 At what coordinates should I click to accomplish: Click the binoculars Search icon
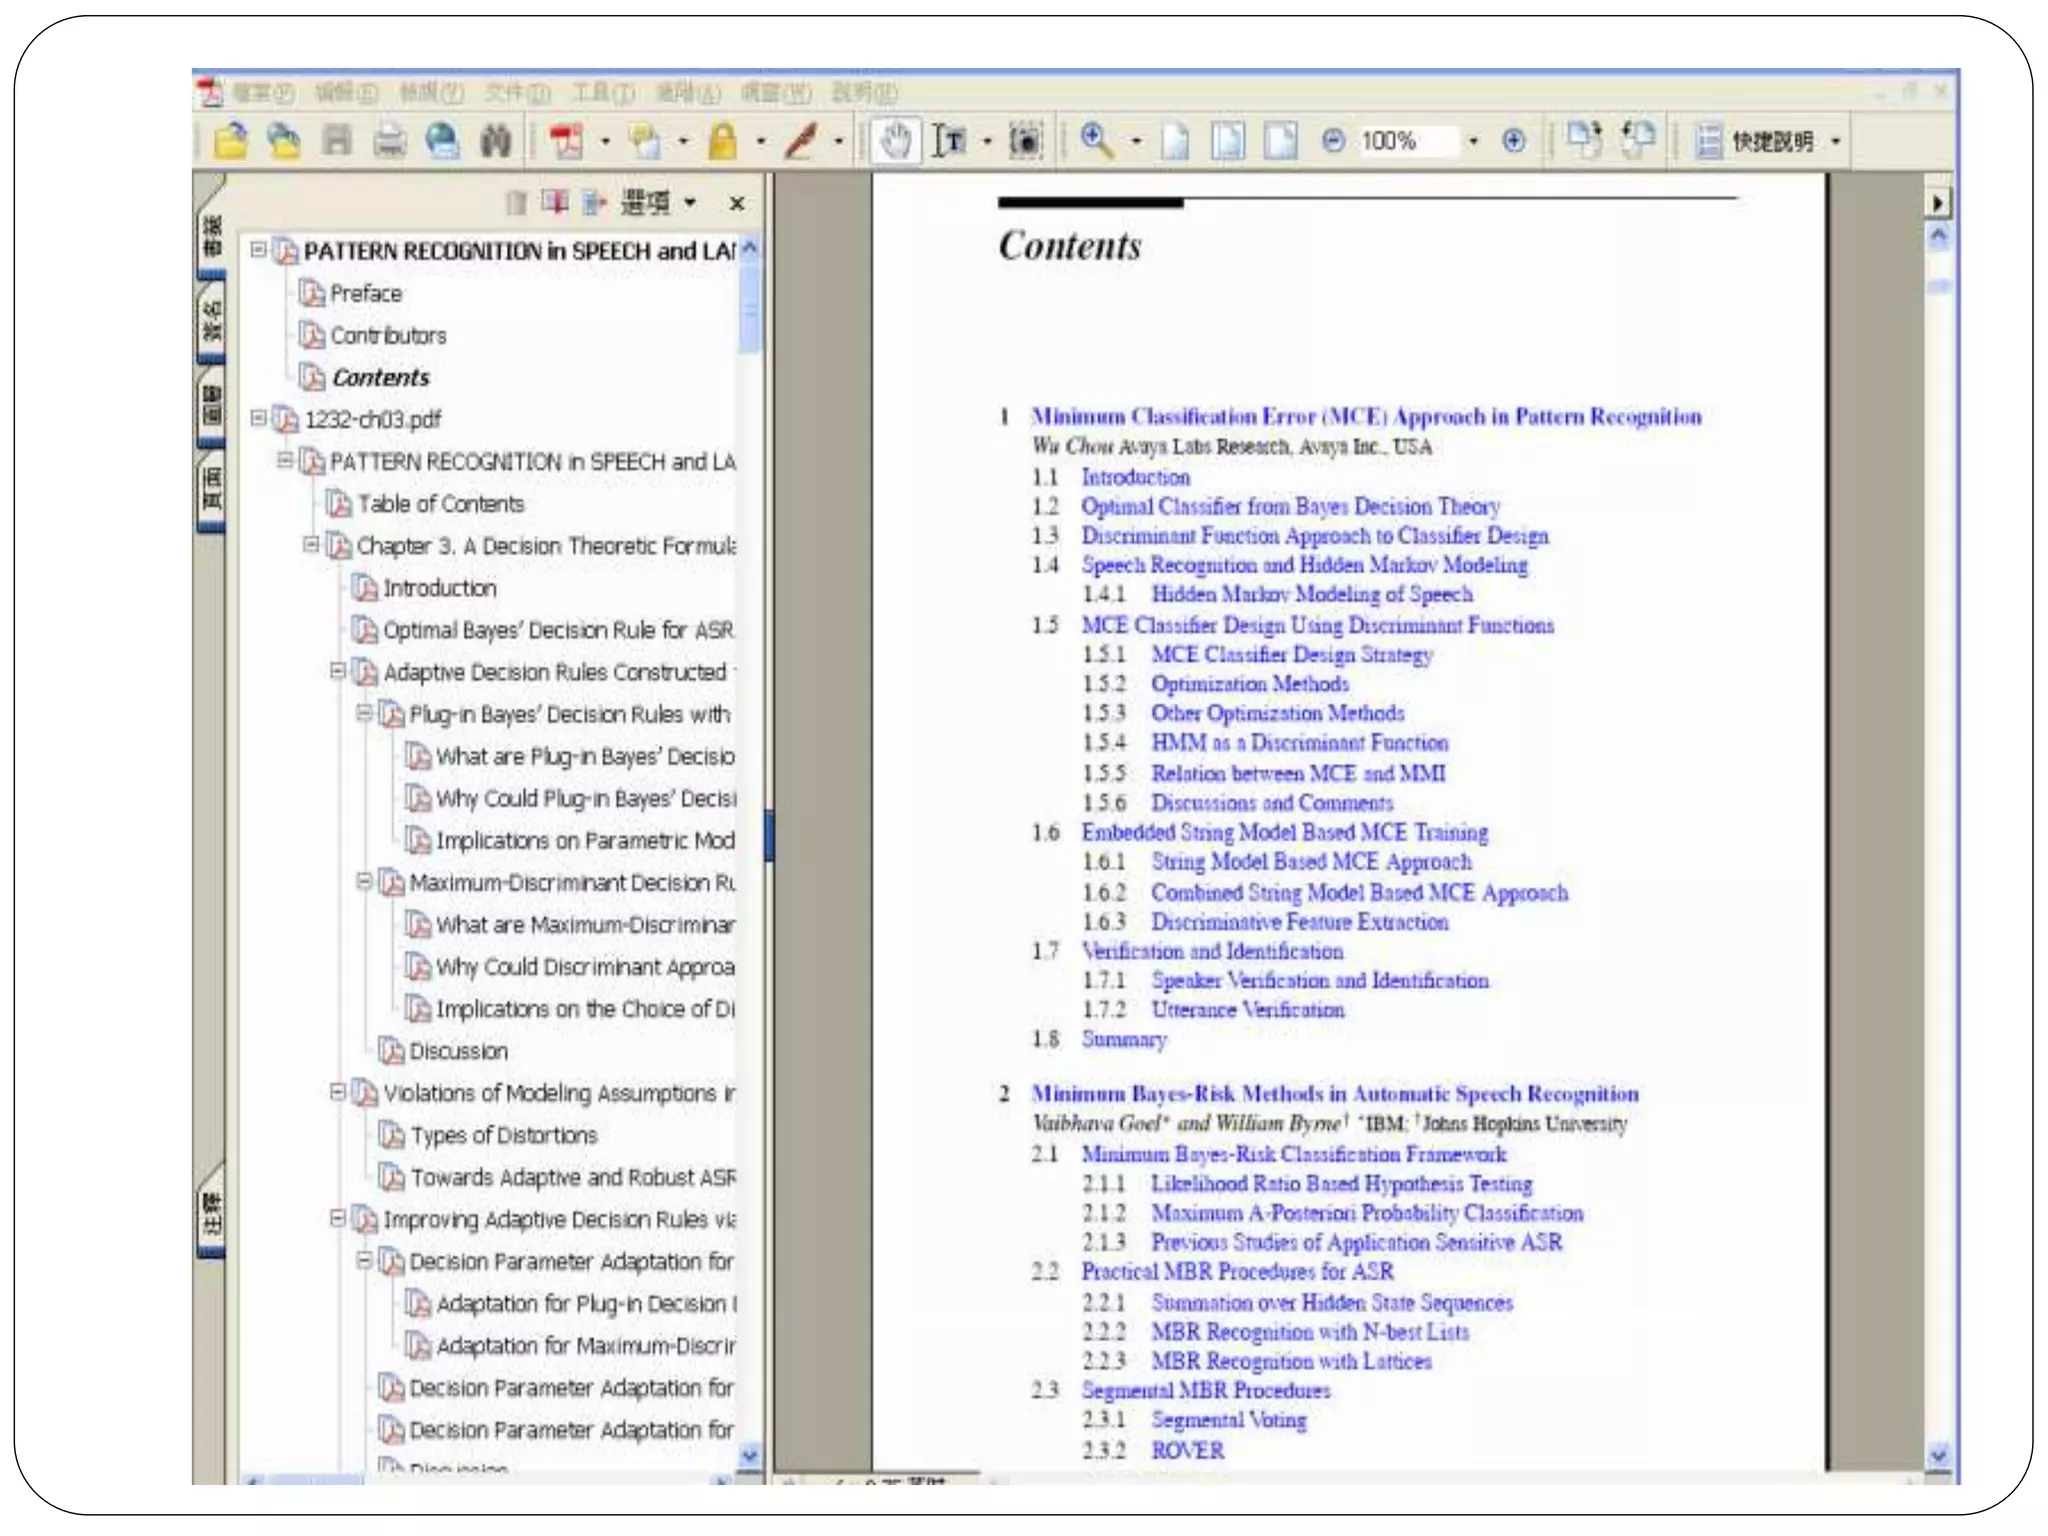495,141
